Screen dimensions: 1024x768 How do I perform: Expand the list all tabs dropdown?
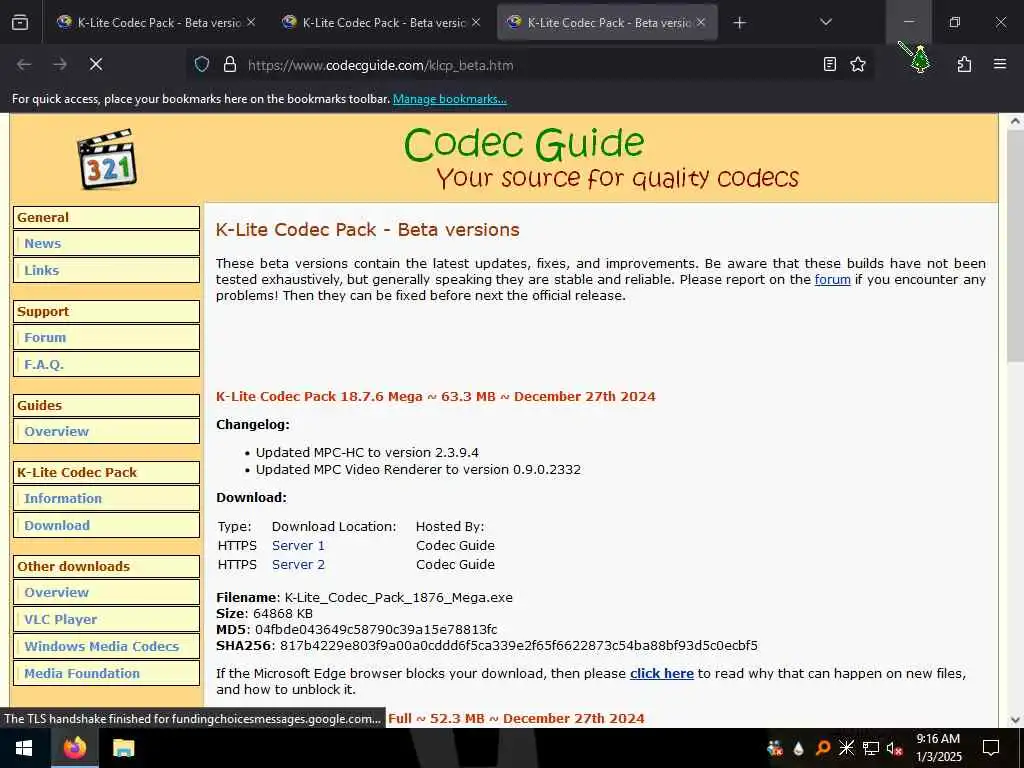pos(825,22)
